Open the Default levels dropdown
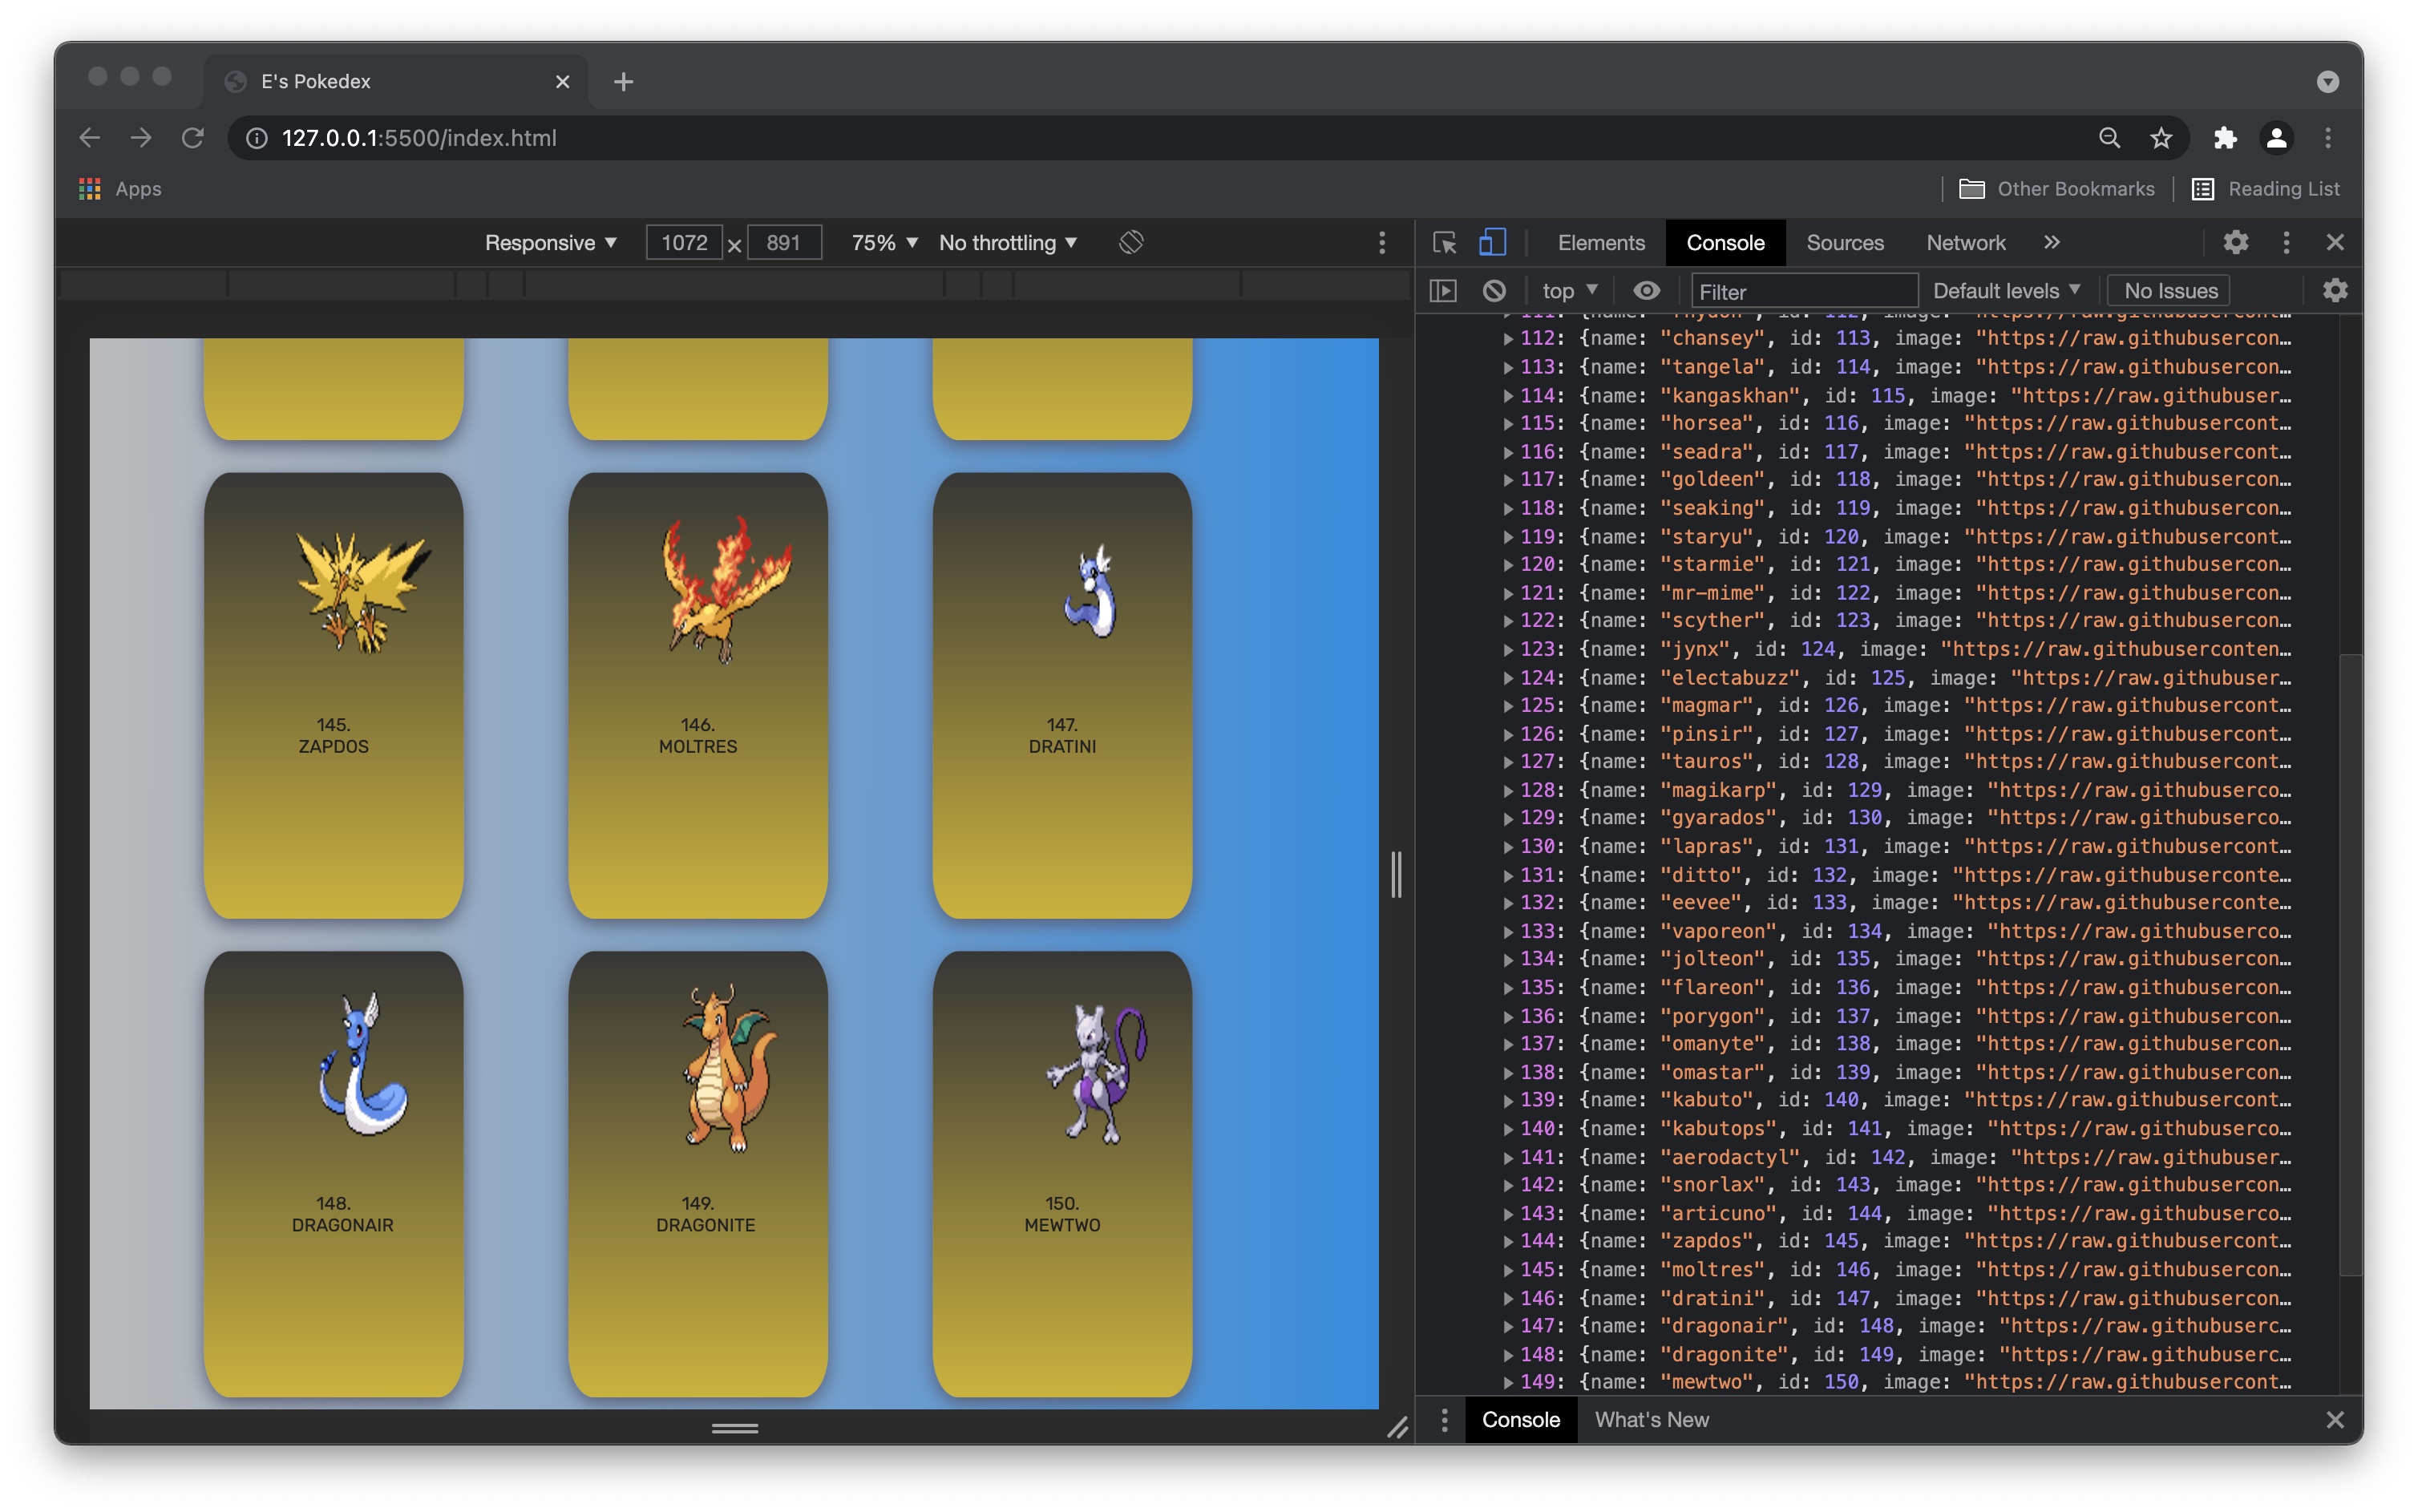Viewport: 2418px width, 1512px height. pos(2006,290)
